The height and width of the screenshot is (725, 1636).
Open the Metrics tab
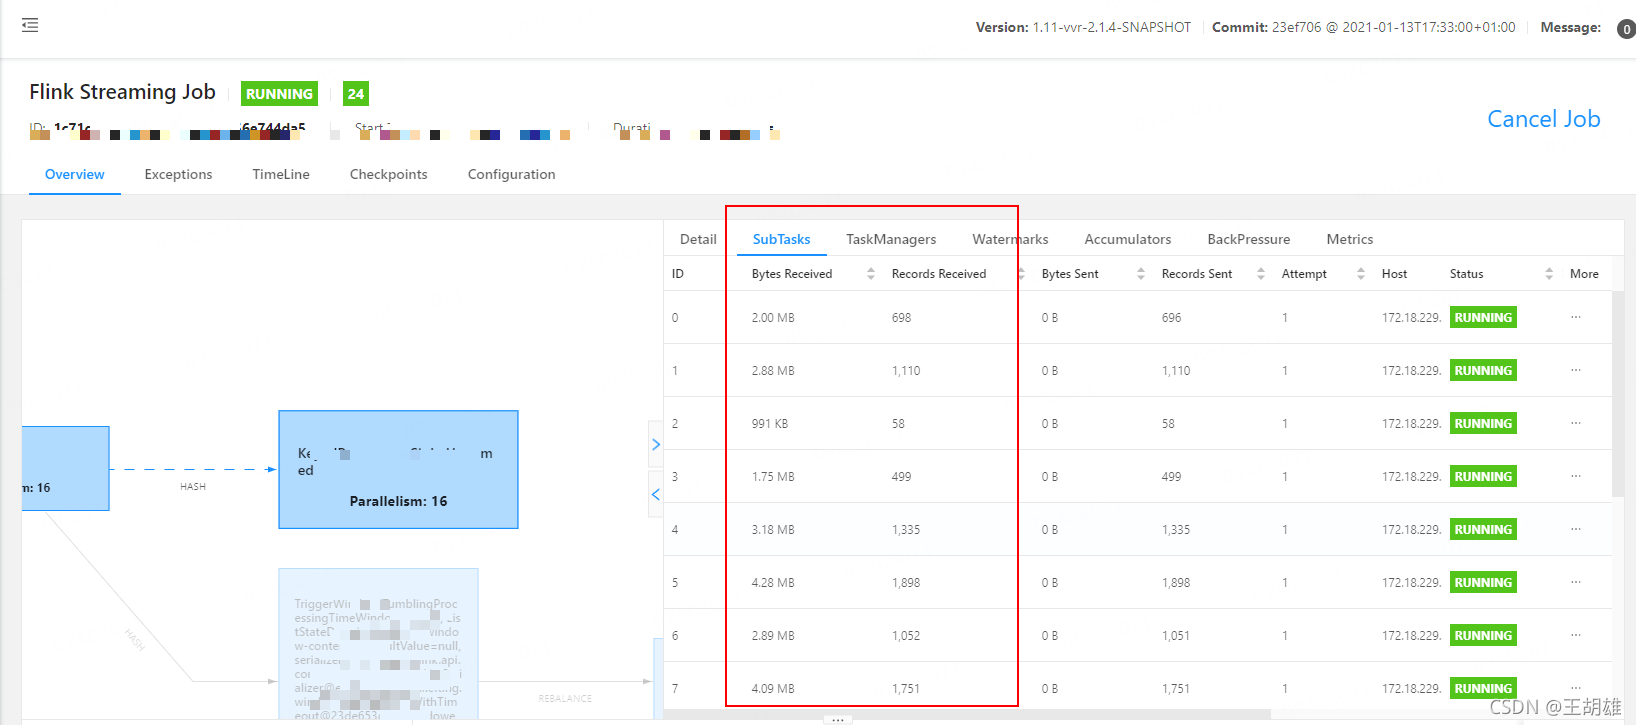click(x=1350, y=239)
